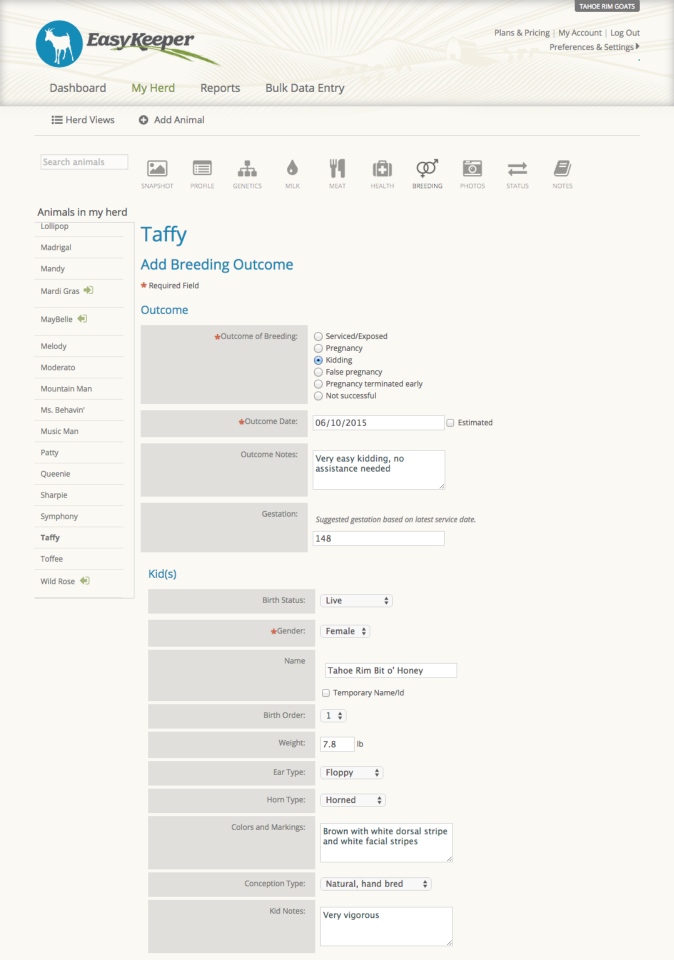The image size is (674, 960).
Task: Click the Herd Views list icon
Action: 57,120
